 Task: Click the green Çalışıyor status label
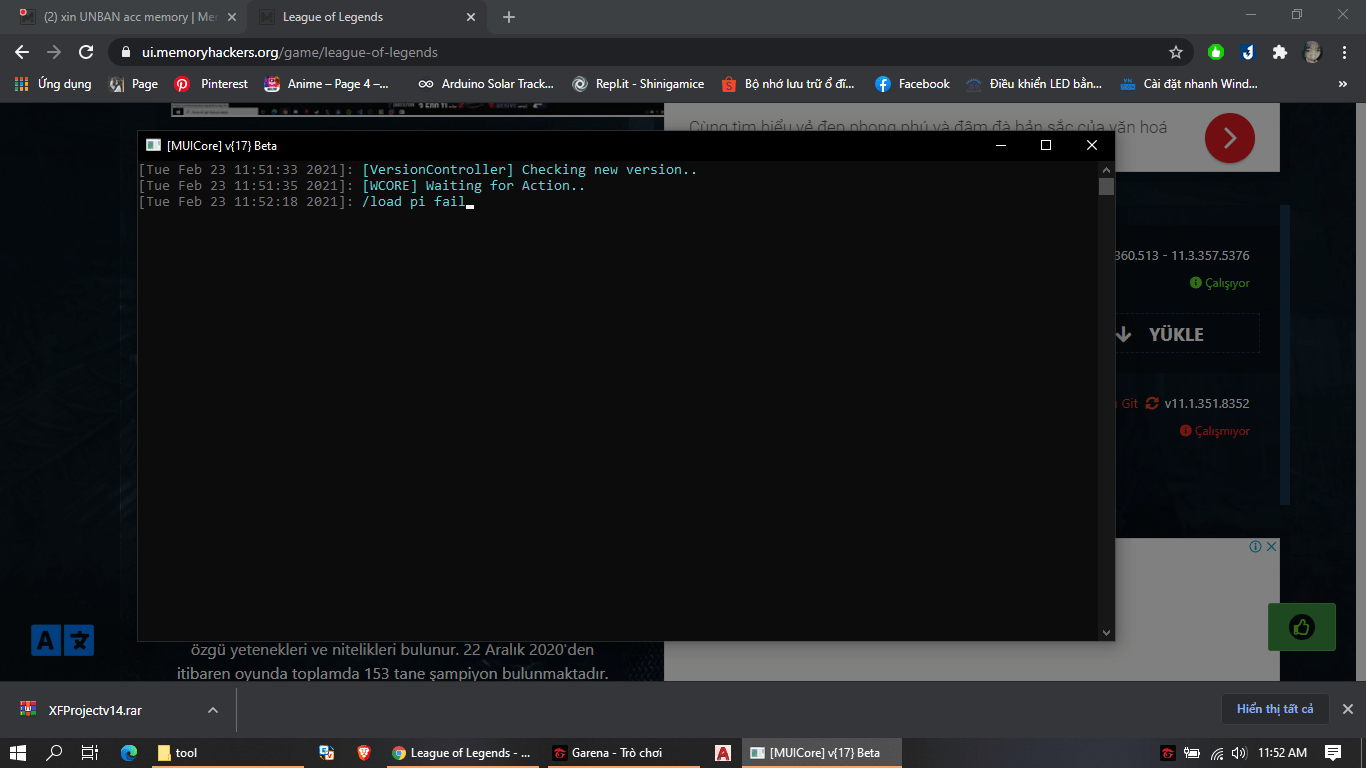coord(1220,283)
